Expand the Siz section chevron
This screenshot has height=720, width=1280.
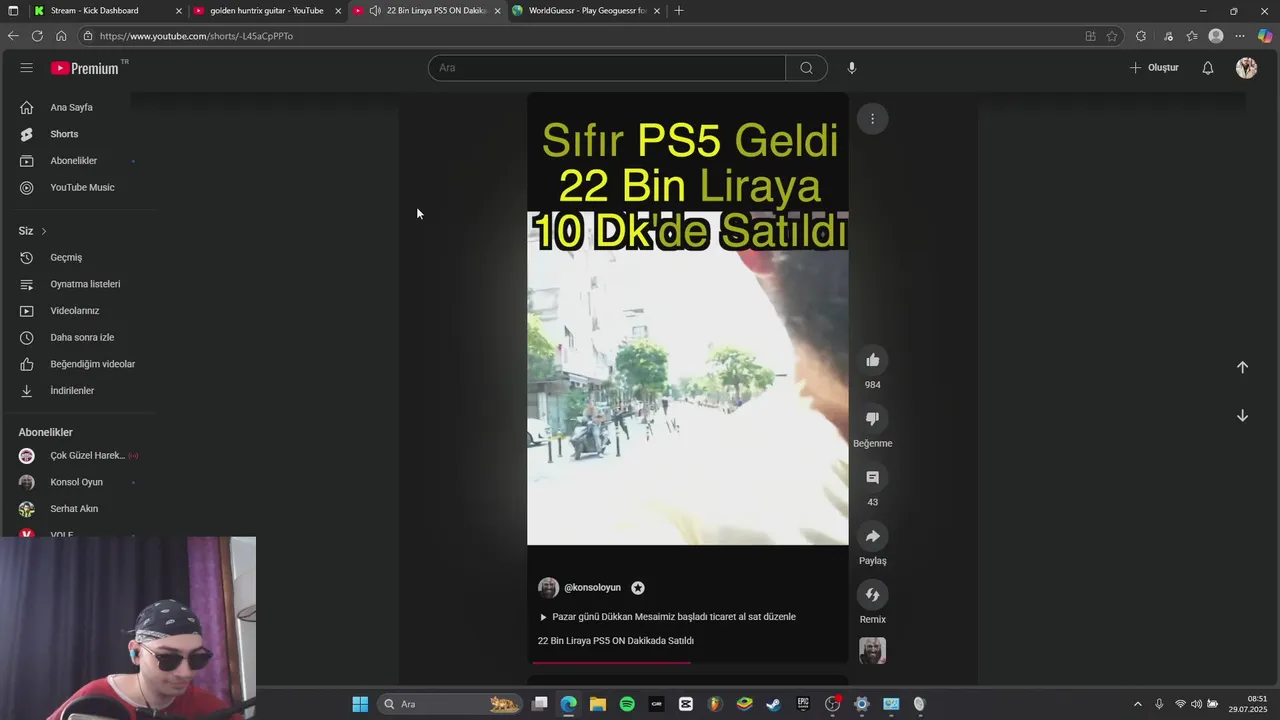pos(43,231)
